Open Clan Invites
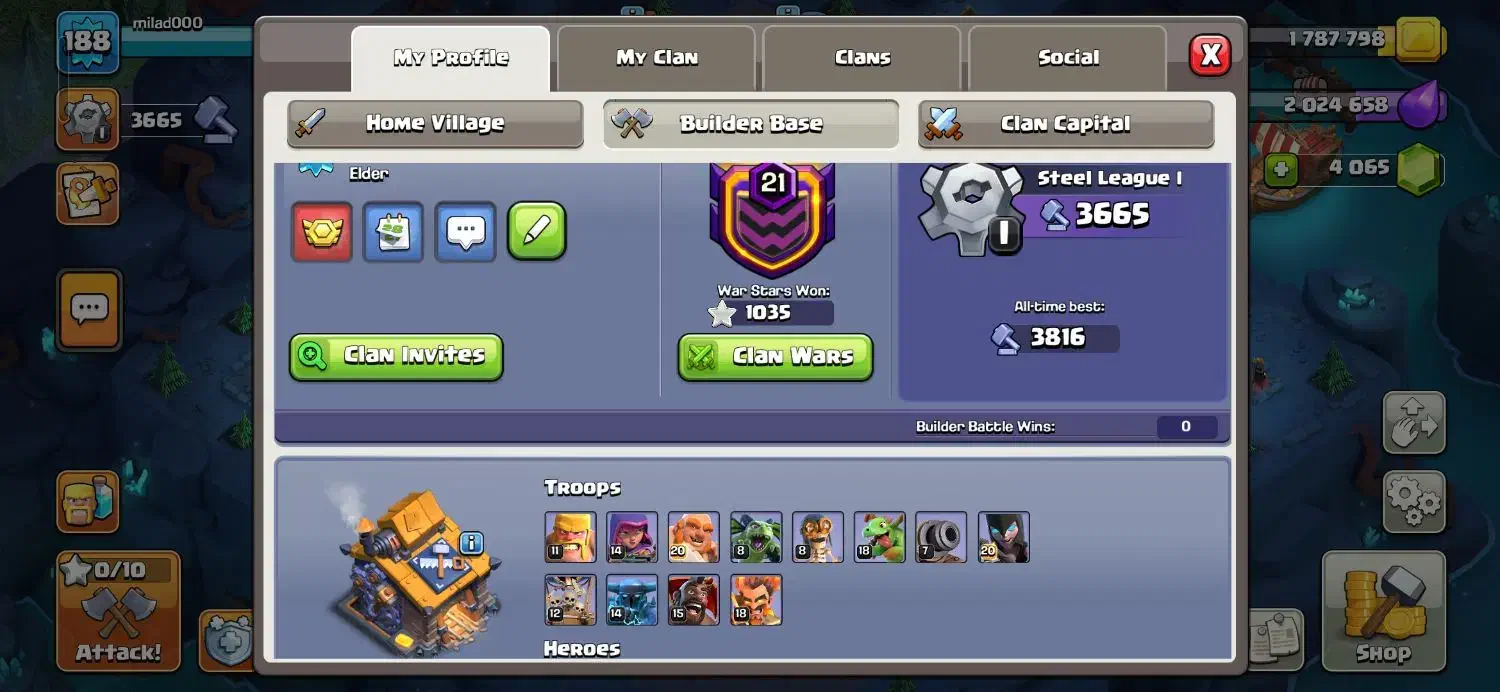 click(396, 356)
